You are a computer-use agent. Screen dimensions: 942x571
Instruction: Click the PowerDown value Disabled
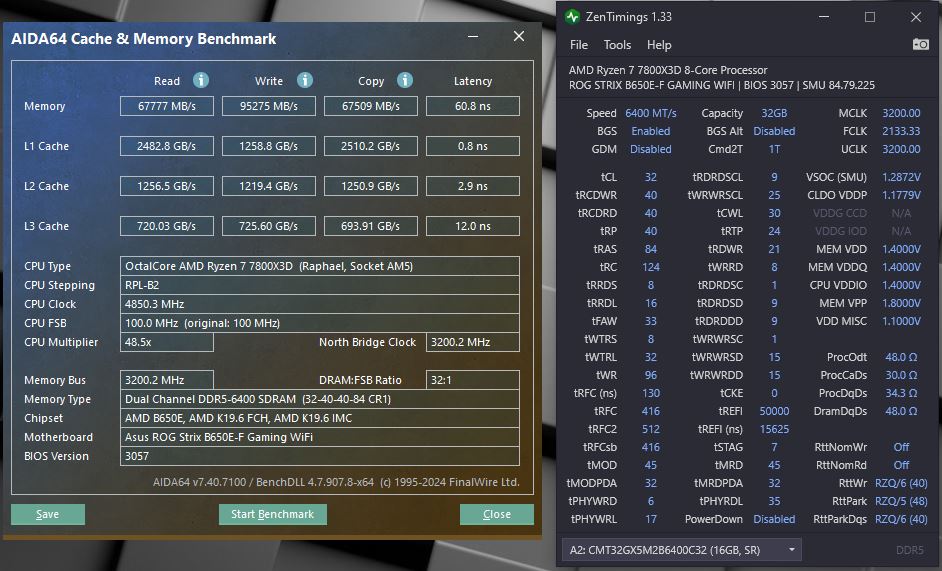pyautogui.click(x=774, y=519)
